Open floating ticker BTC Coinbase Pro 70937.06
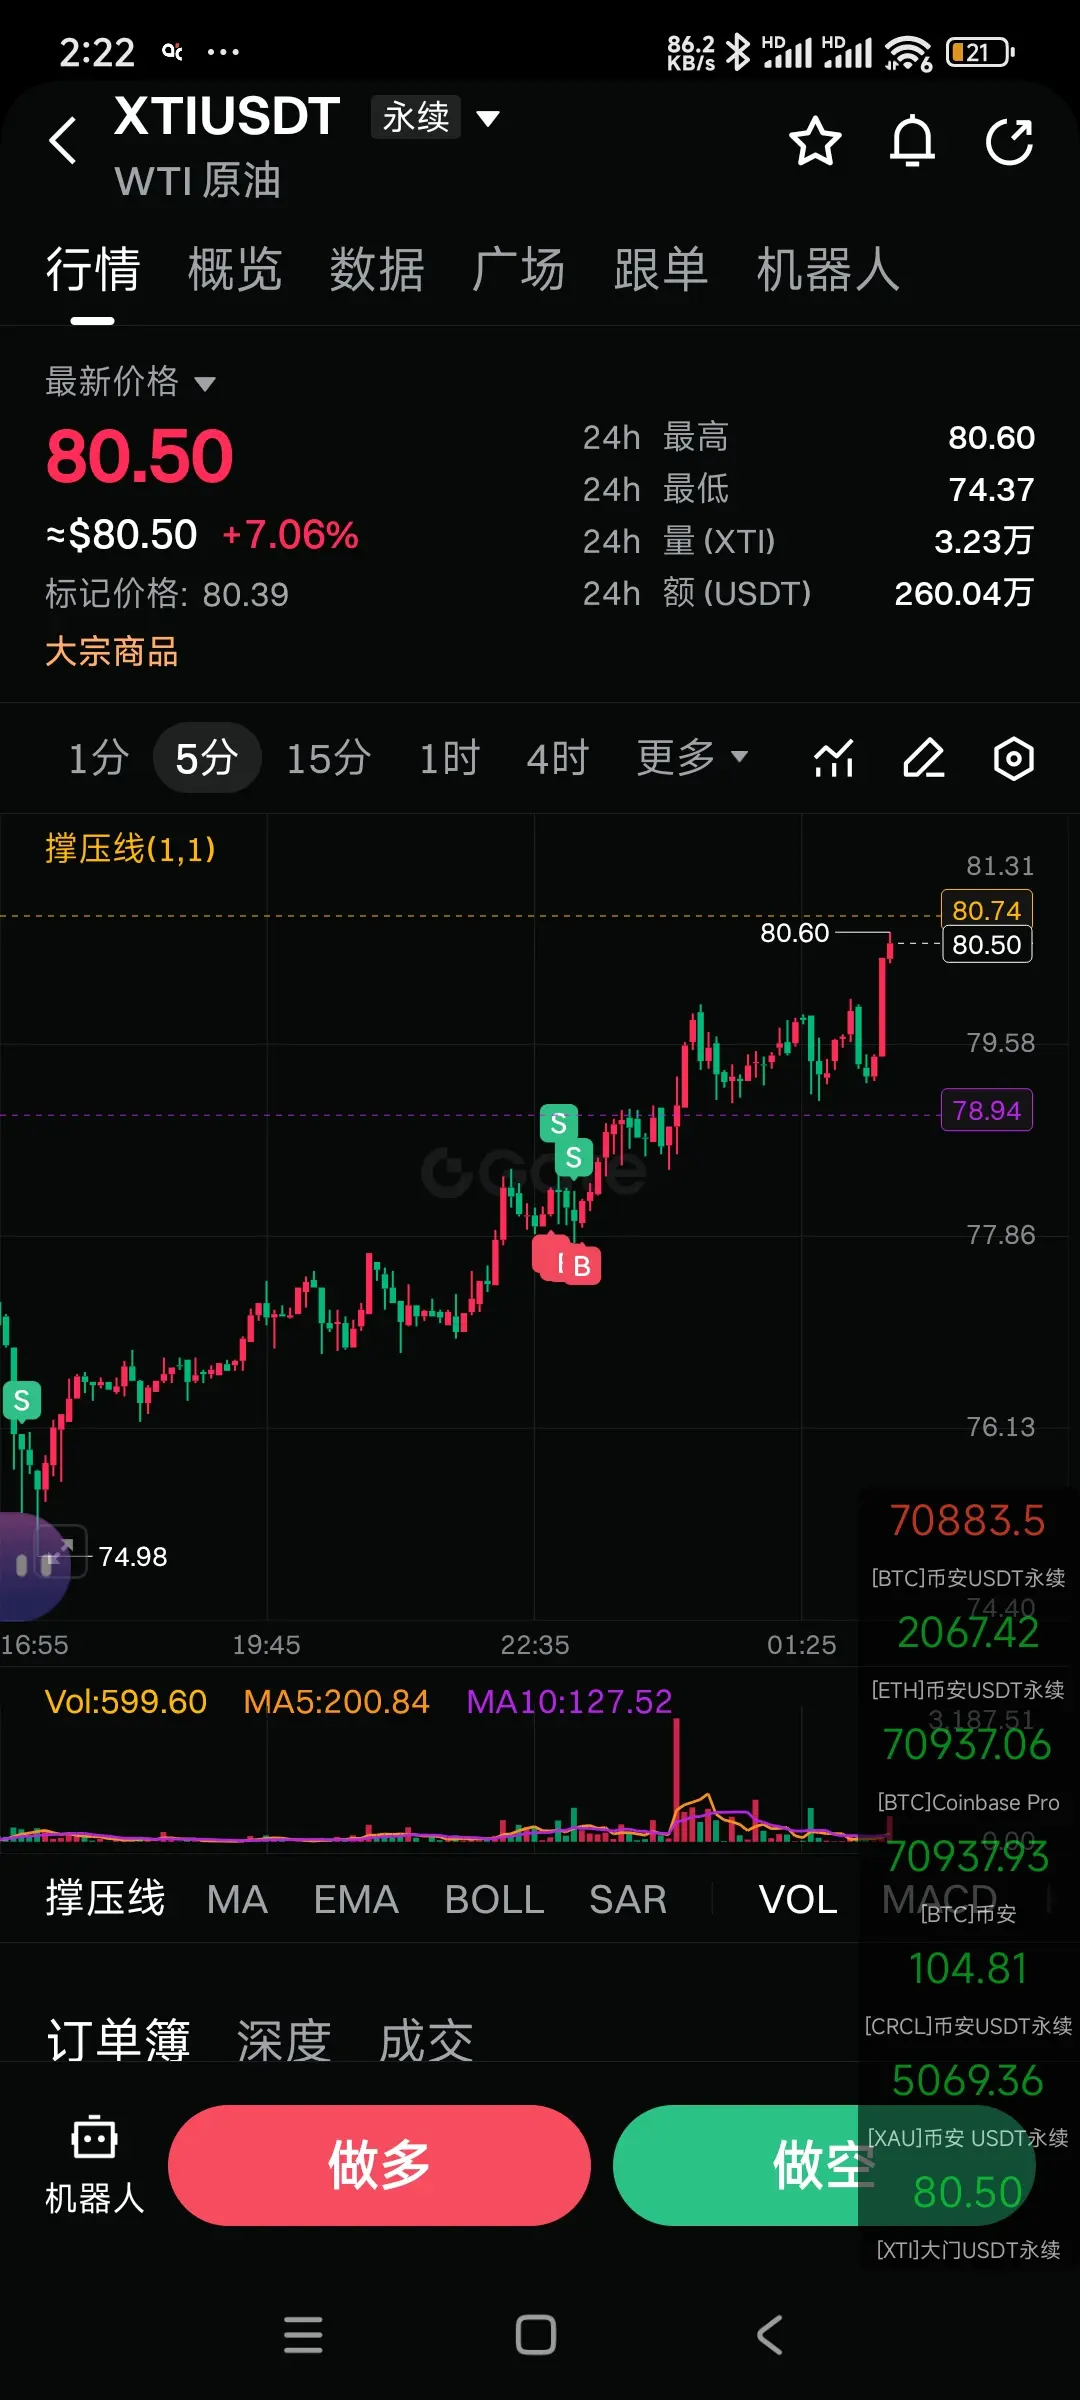1080x2400 pixels. 967,1768
